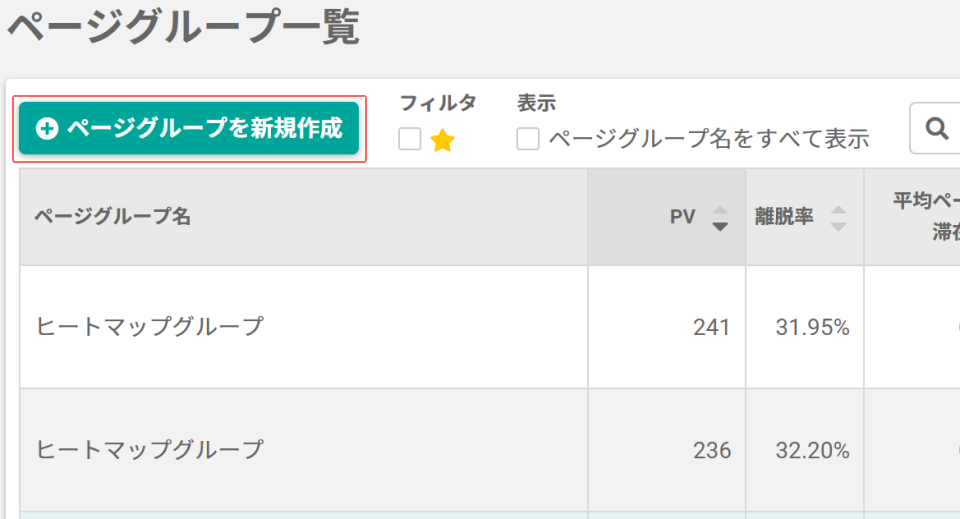Click ページグループを新規作成 button
960x519 pixels.
[x=189, y=129]
